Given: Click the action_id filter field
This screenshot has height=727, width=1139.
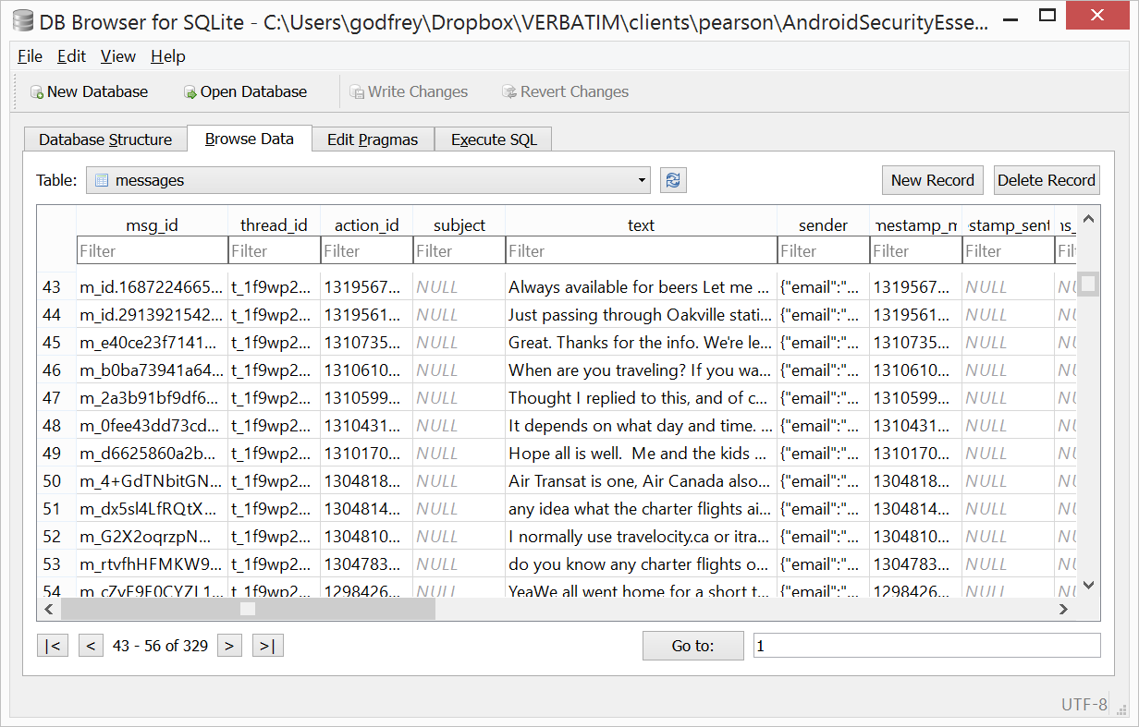Looking at the screenshot, I should (x=367, y=251).
